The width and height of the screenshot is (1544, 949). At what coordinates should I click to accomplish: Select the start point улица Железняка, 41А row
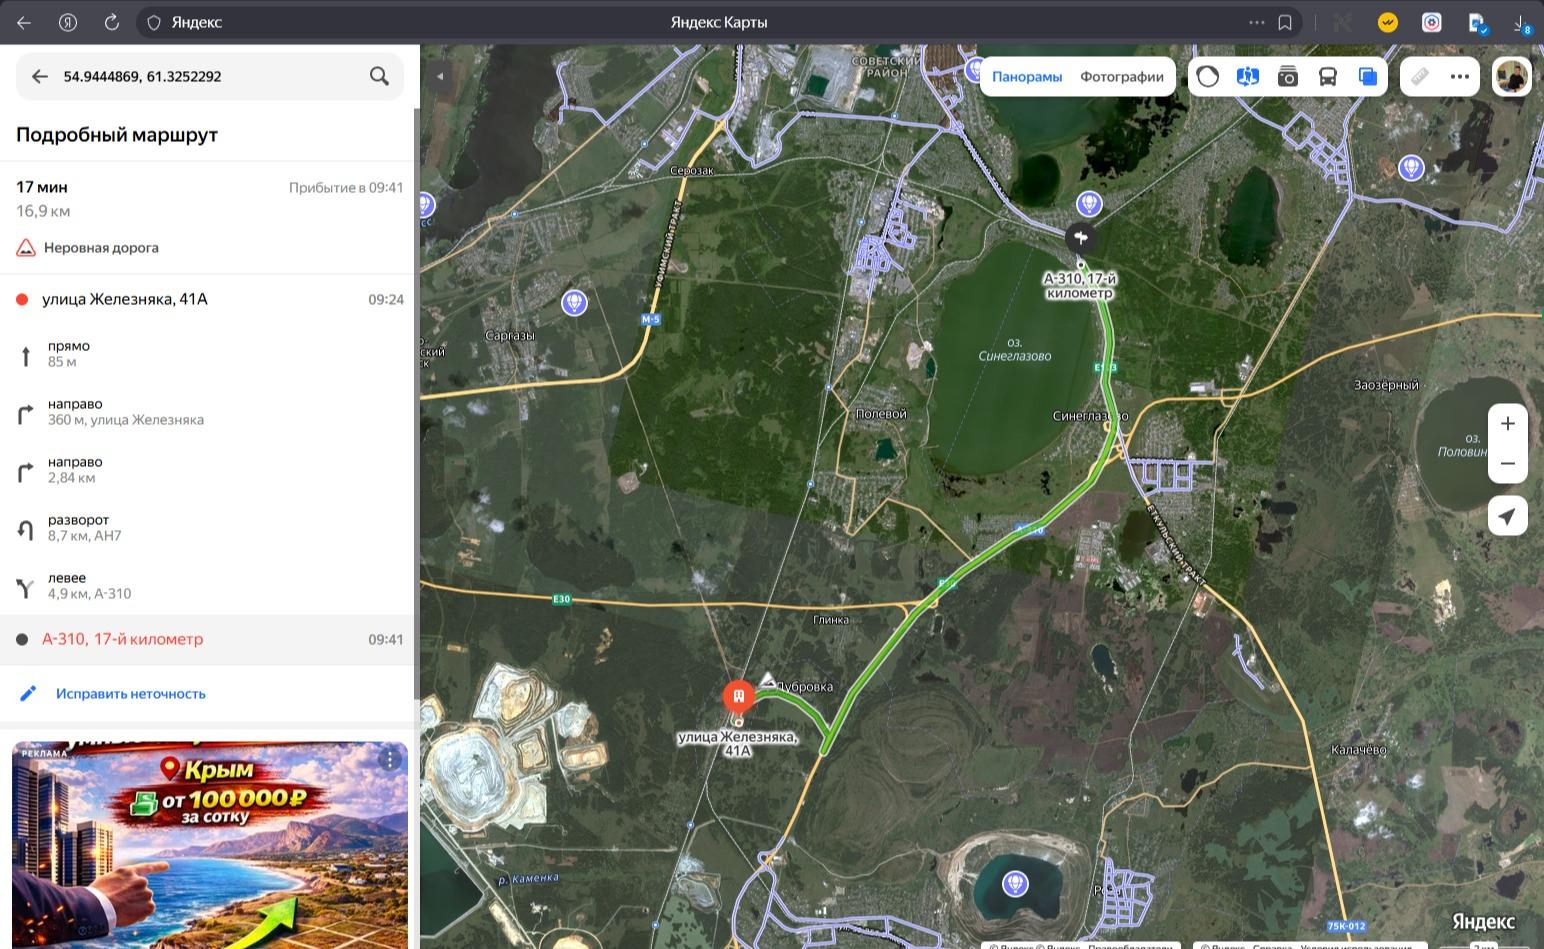click(x=208, y=299)
